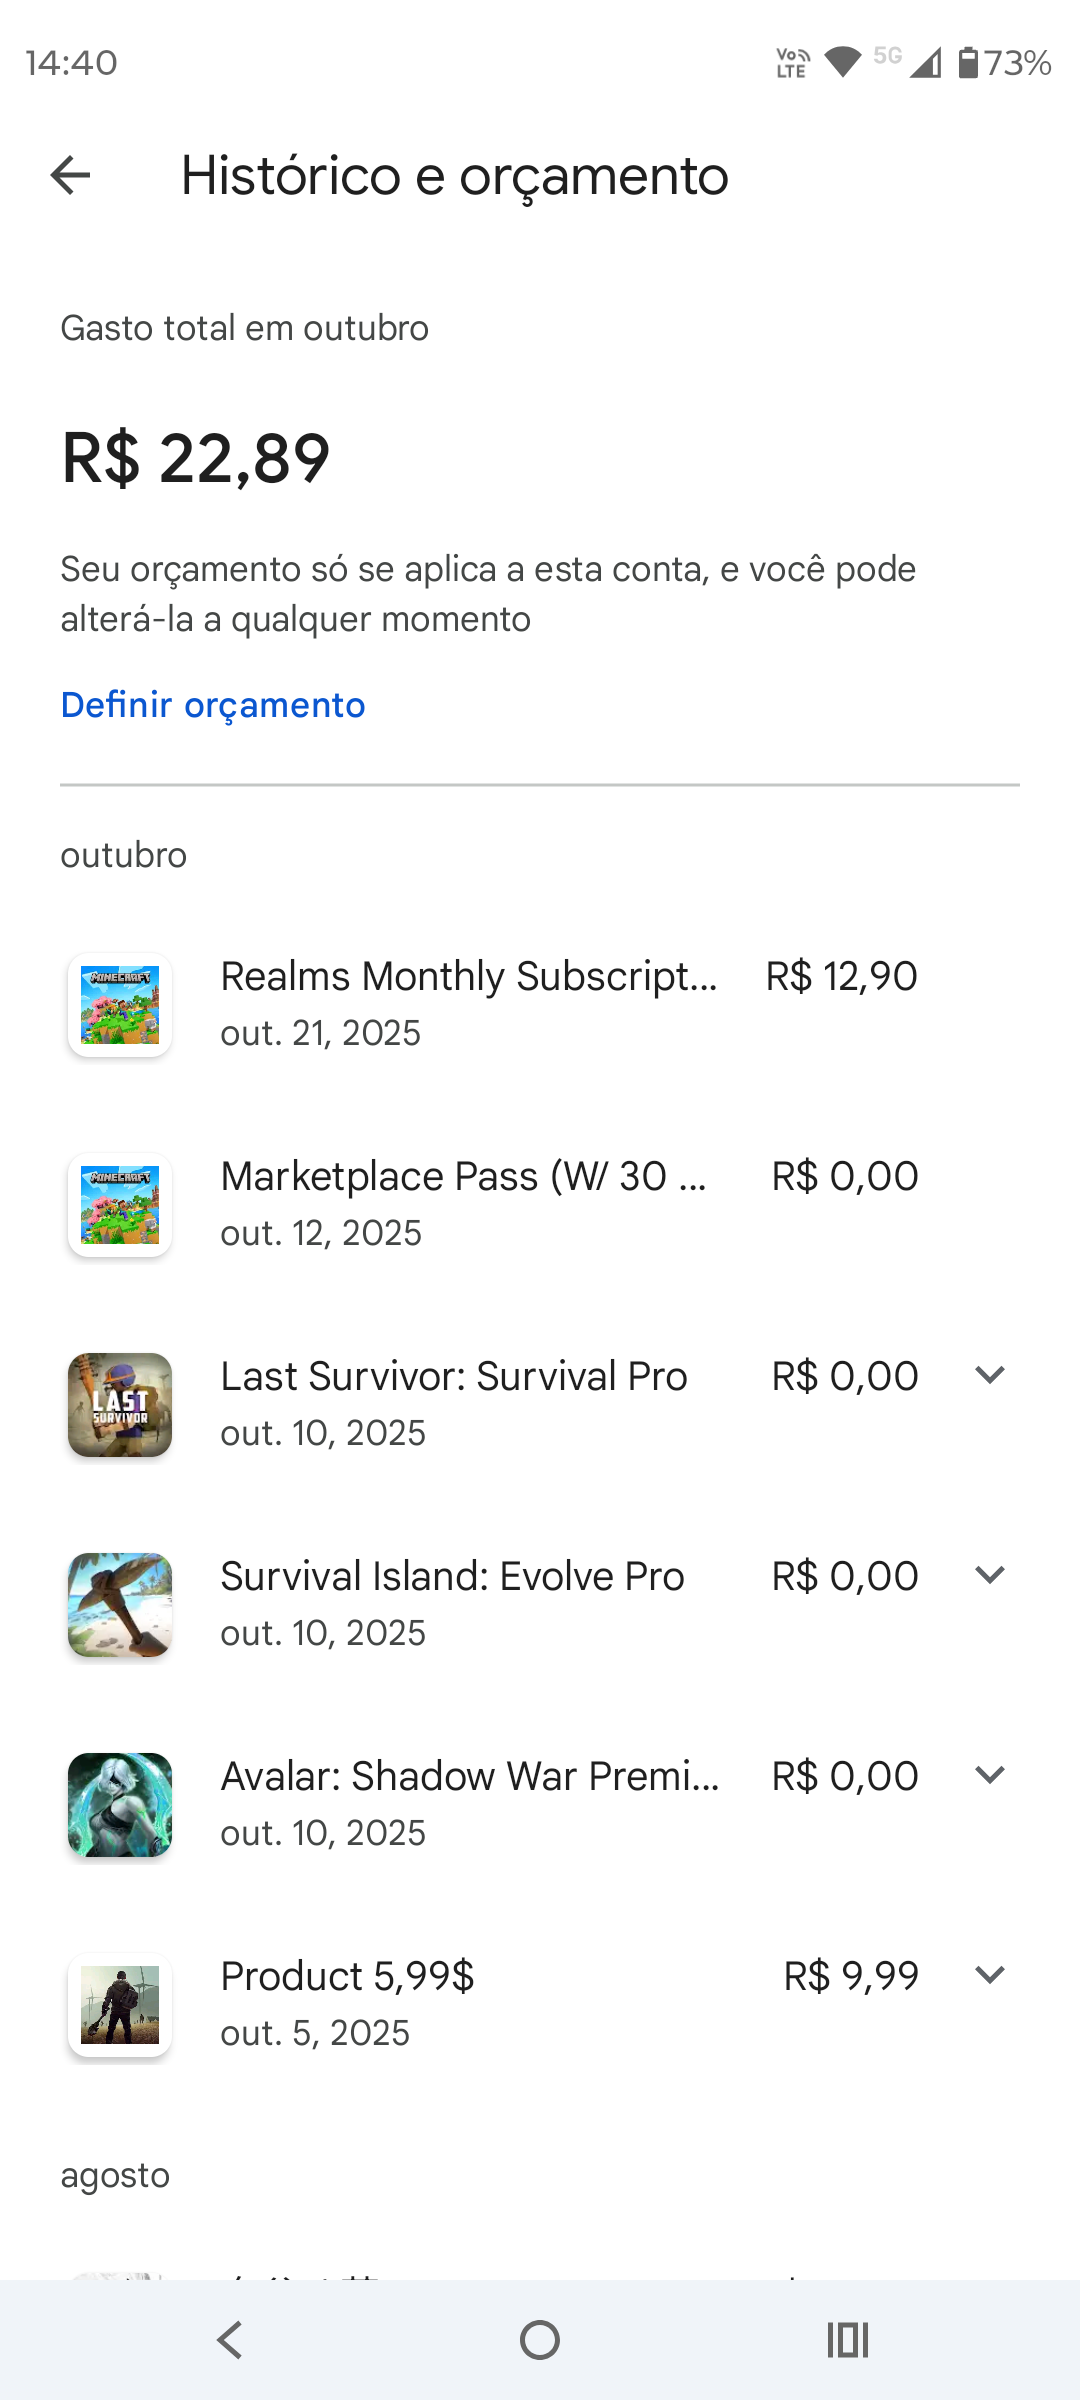Tap the R$ 12,90 purchase amount
The image size is (1080, 2400).
tap(841, 977)
